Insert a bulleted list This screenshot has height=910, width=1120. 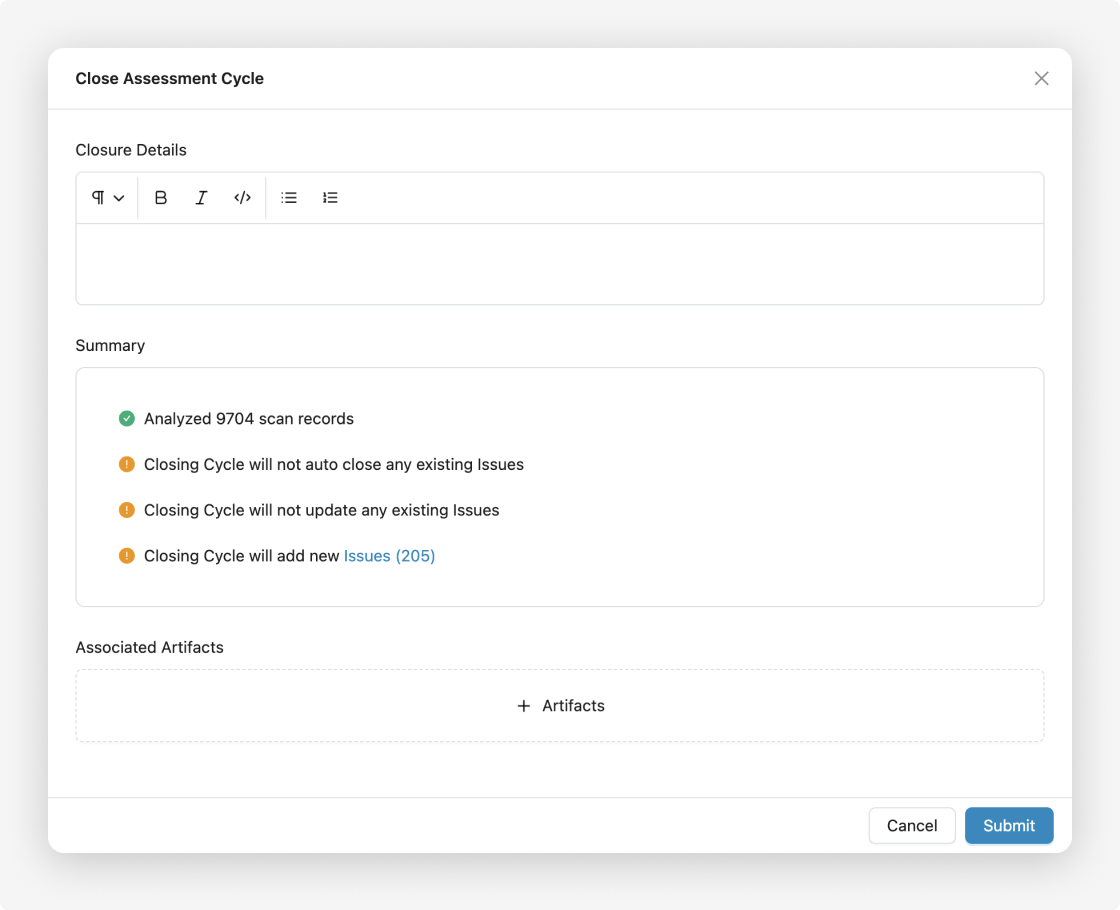[x=289, y=198]
